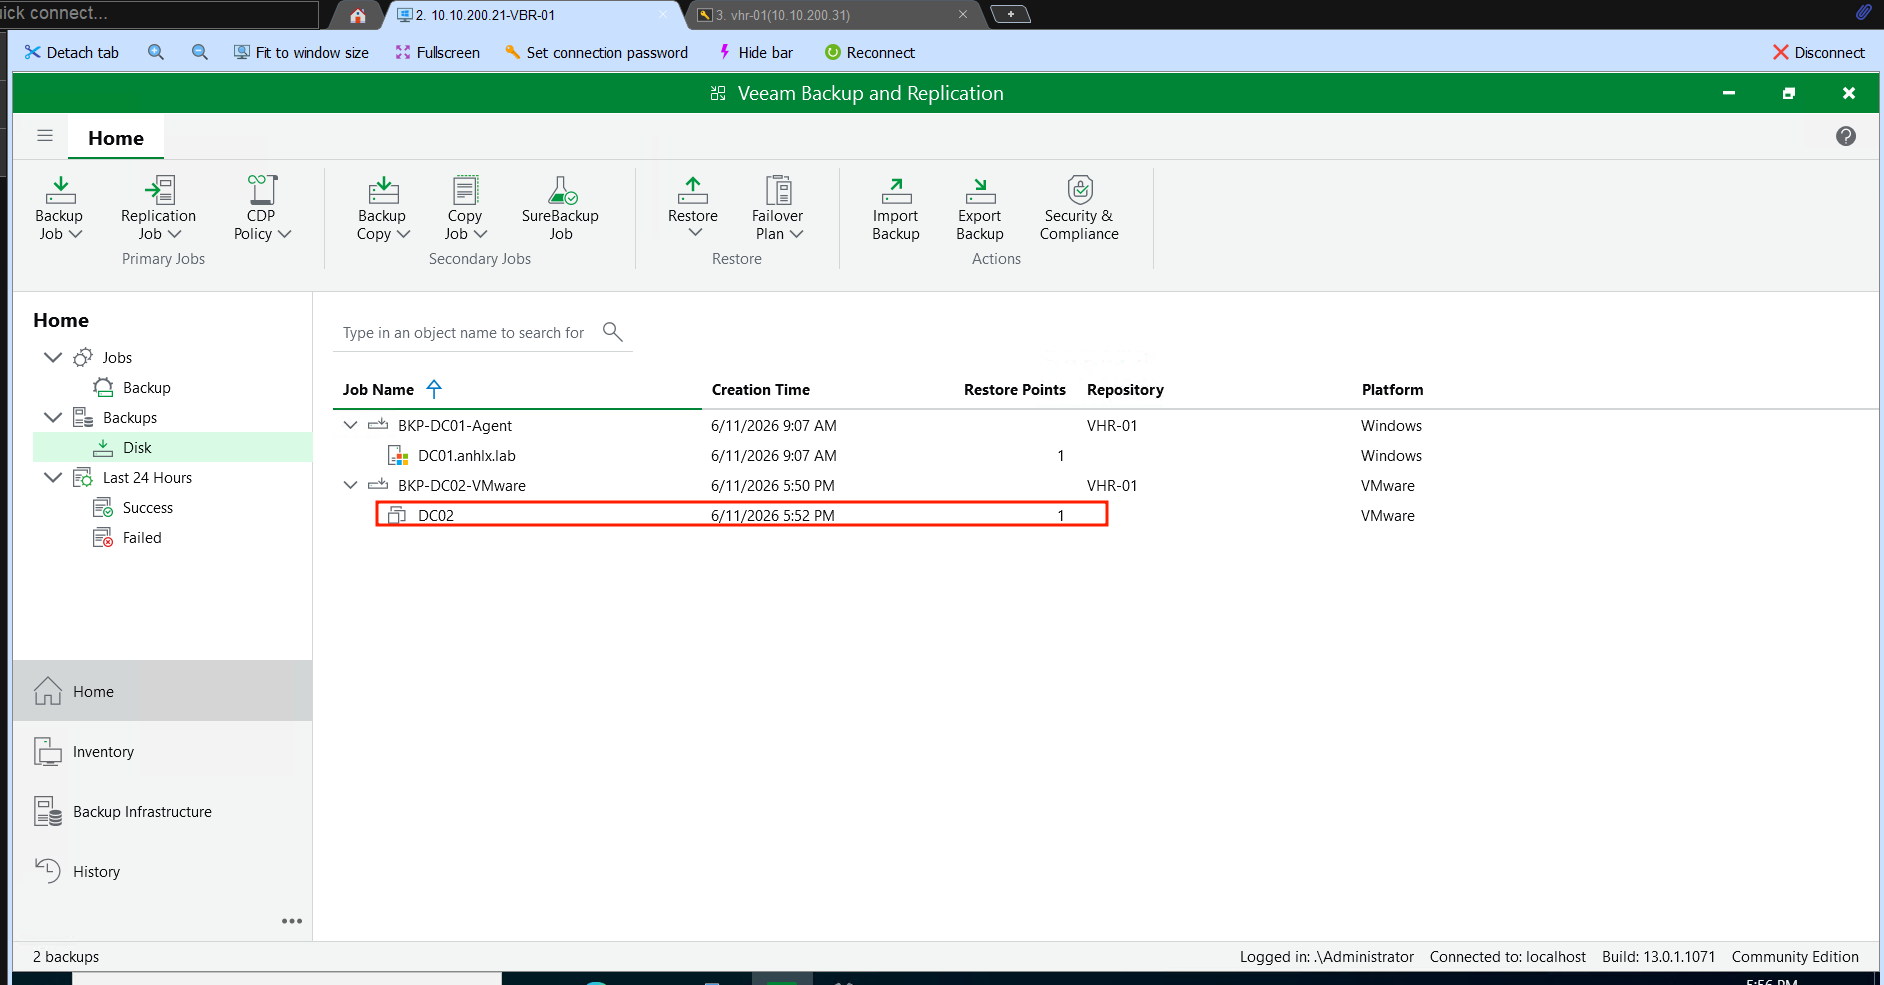Viewport: 1884px width, 985px height.
Task: Click the Import Backup ribbon icon
Action: (896, 190)
